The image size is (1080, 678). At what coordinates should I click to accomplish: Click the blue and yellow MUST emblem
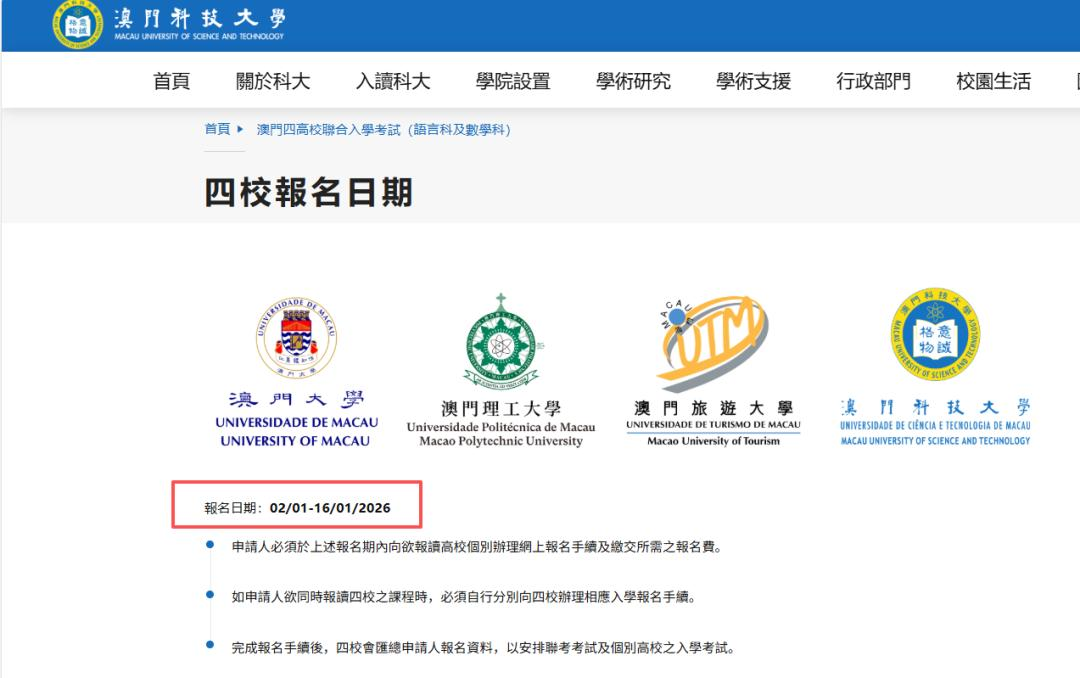click(x=935, y=335)
